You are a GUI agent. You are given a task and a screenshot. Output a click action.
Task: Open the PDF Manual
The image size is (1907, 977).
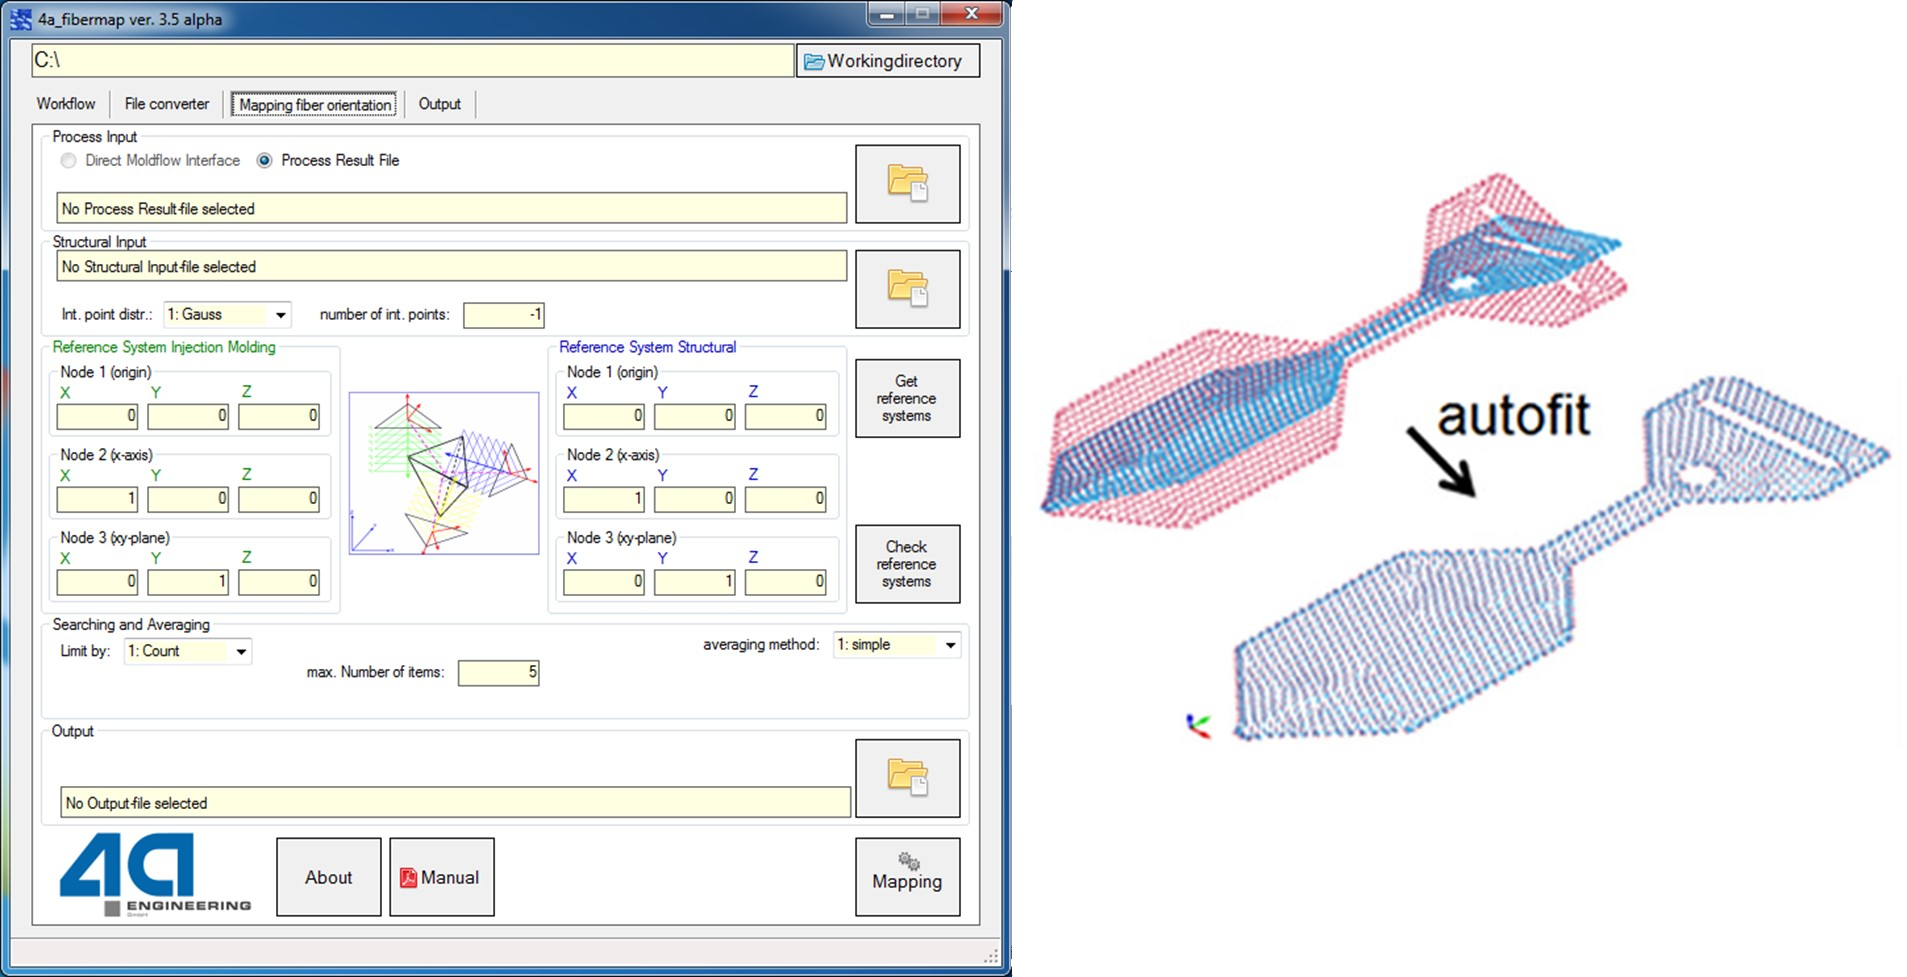(x=441, y=877)
